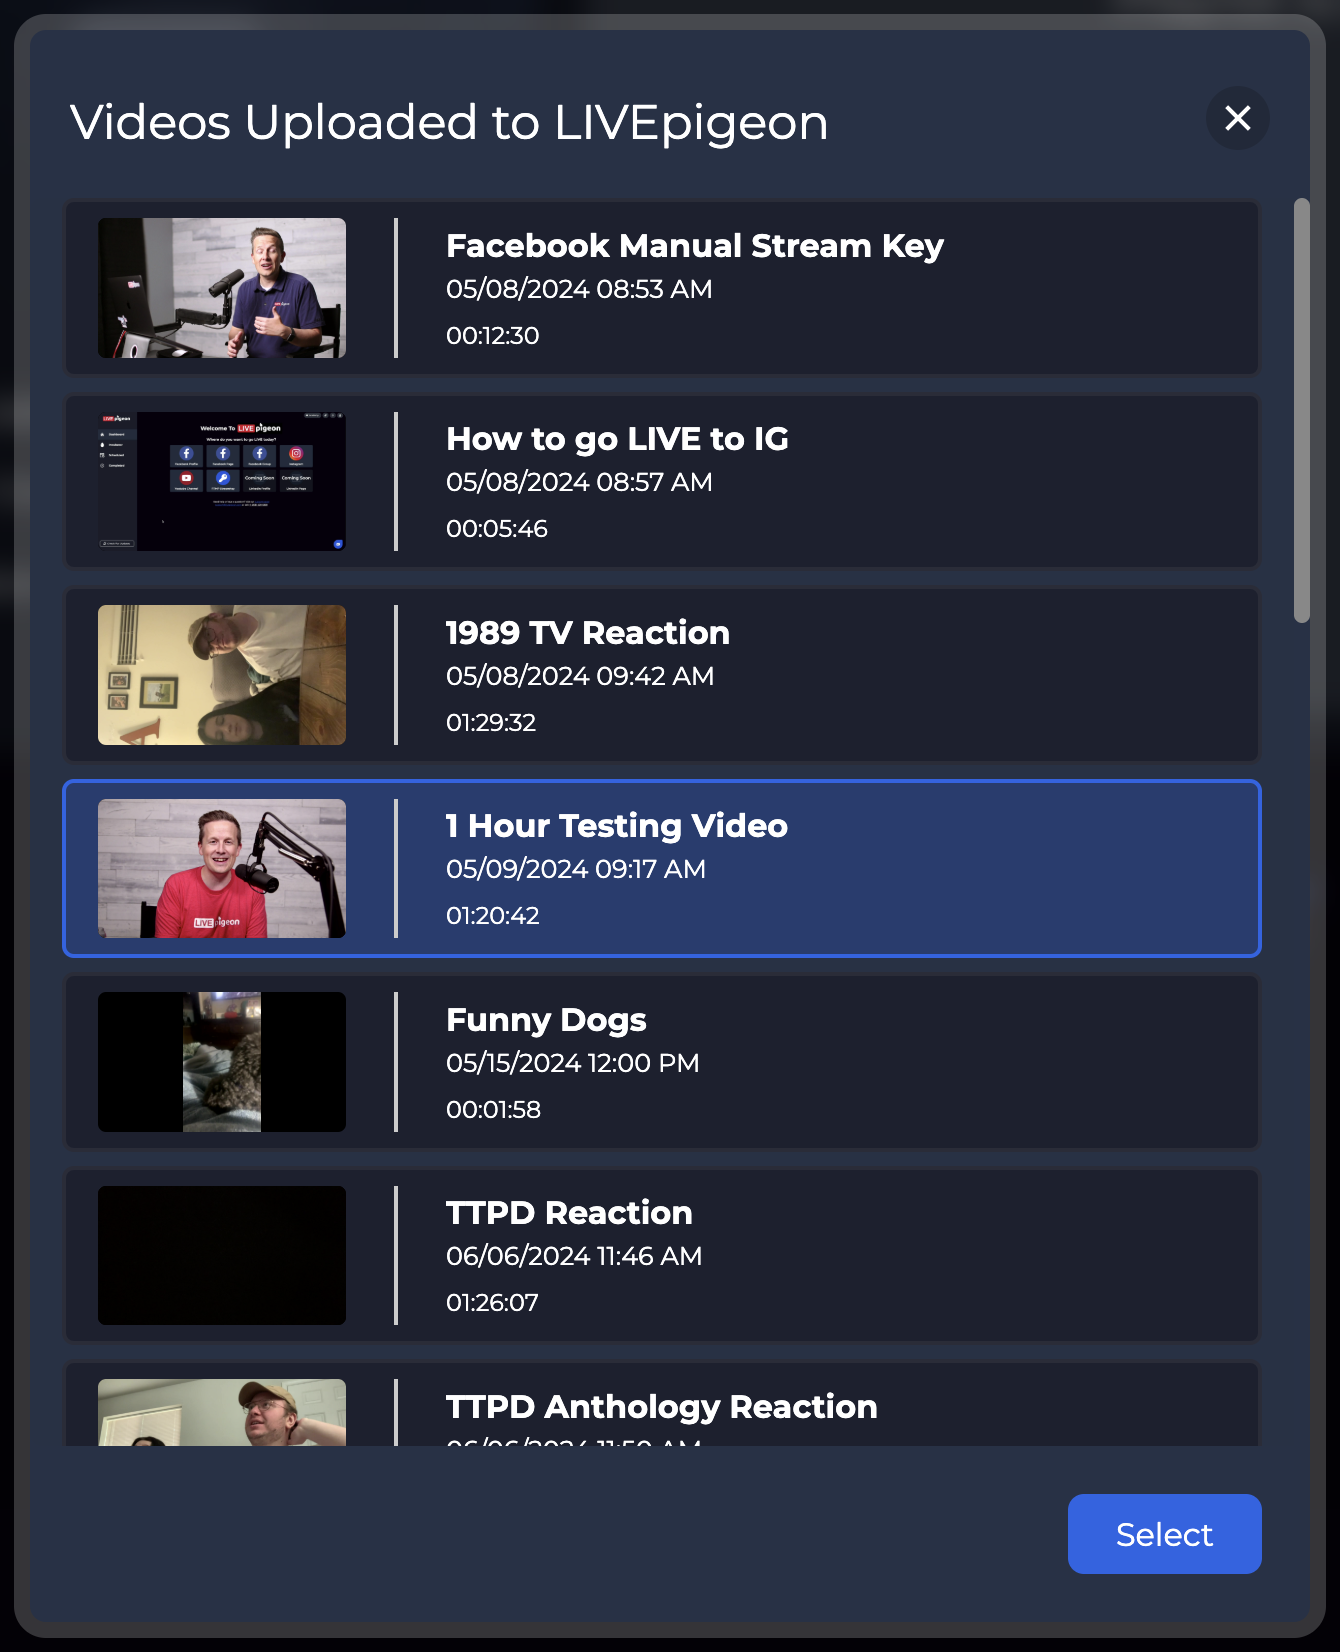Click the date 05/09/2024 09:17 AM
This screenshot has width=1340, height=1652.
click(x=576, y=869)
